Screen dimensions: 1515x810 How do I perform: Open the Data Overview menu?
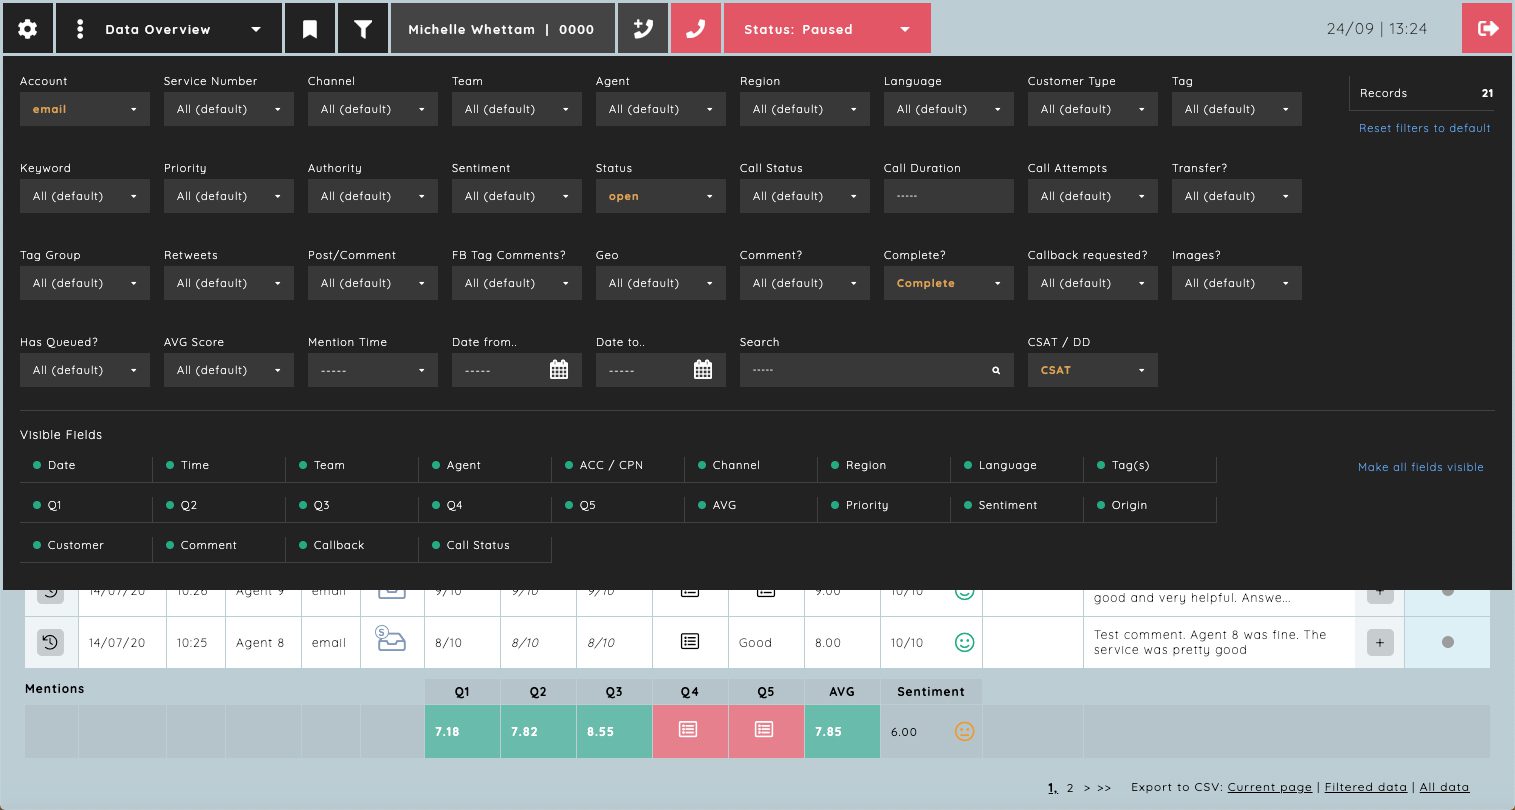[169, 29]
